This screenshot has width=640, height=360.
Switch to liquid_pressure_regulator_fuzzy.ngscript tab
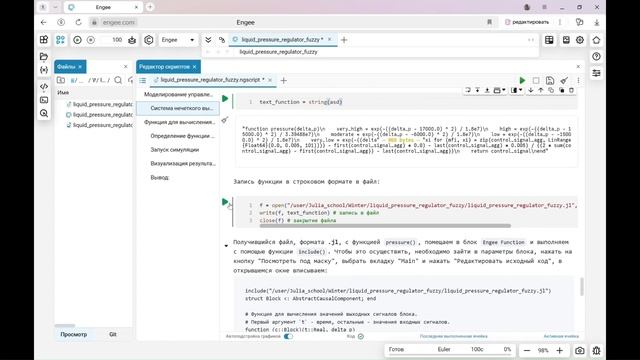tap(212, 80)
